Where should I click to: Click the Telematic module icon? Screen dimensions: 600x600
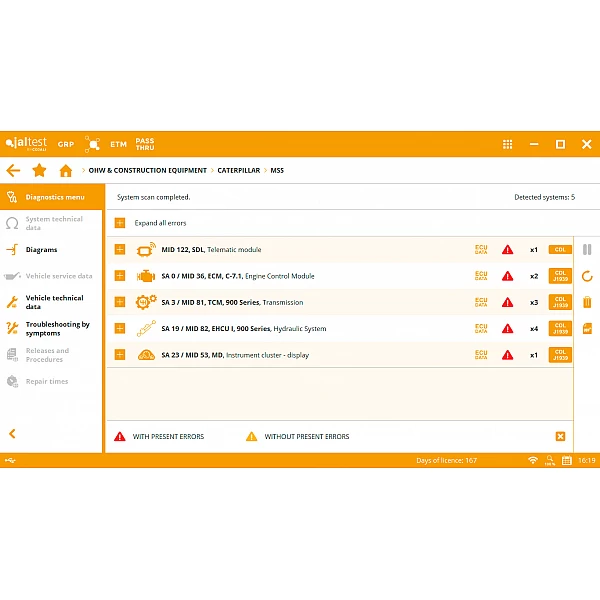pos(146,249)
